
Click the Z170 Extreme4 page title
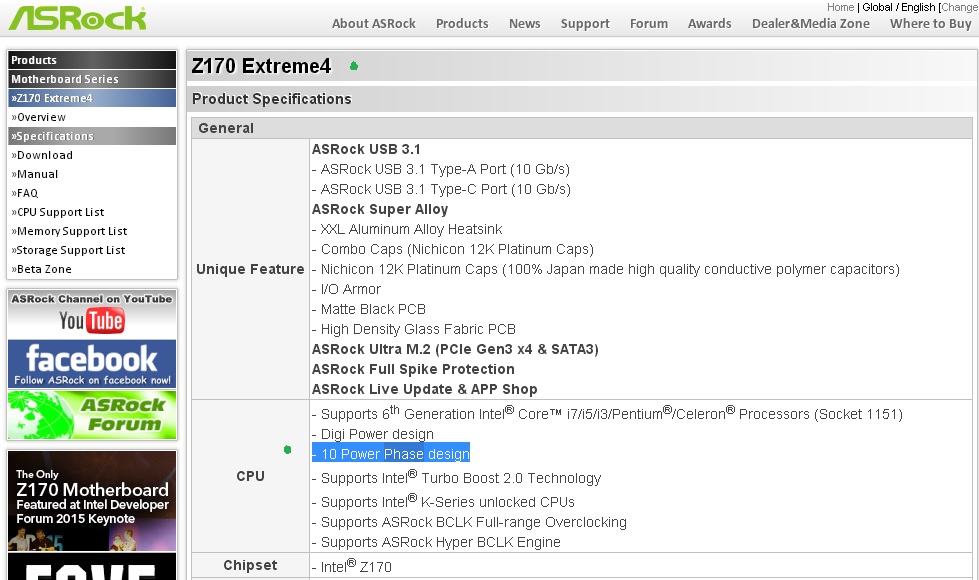[261, 66]
